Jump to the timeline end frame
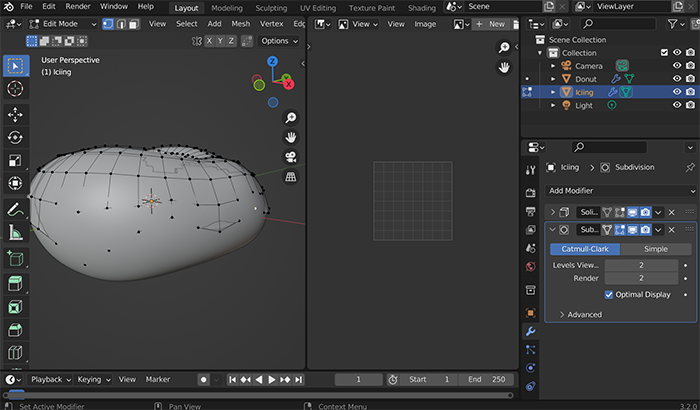The height and width of the screenshot is (410, 700). point(297,380)
